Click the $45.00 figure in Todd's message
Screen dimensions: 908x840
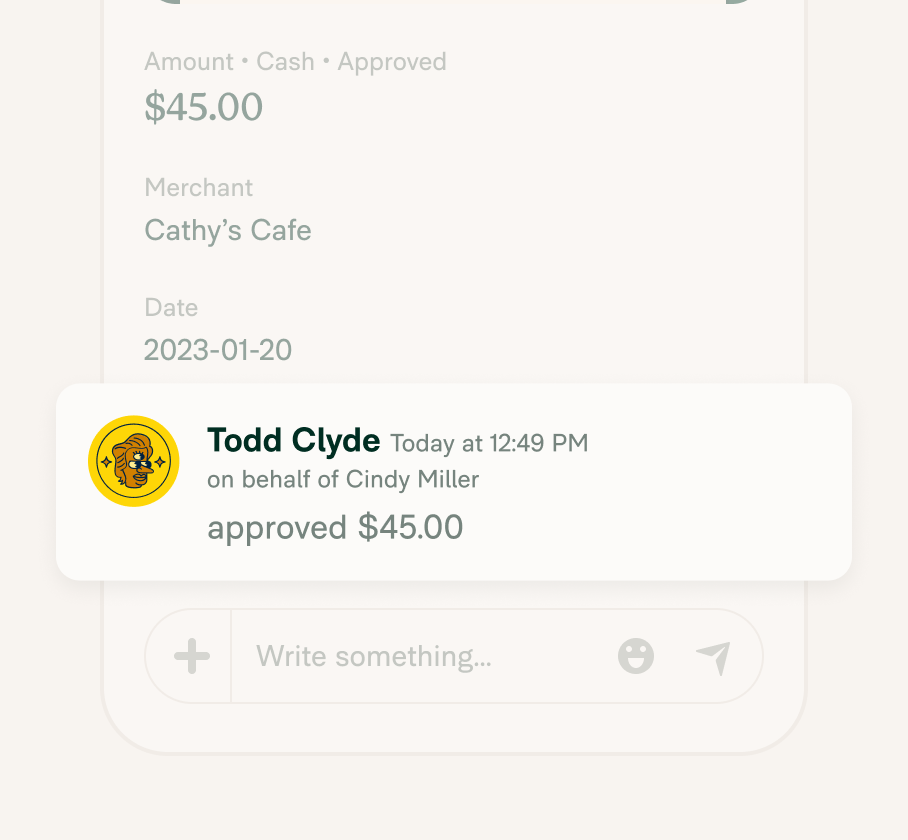[x=410, y=527]
